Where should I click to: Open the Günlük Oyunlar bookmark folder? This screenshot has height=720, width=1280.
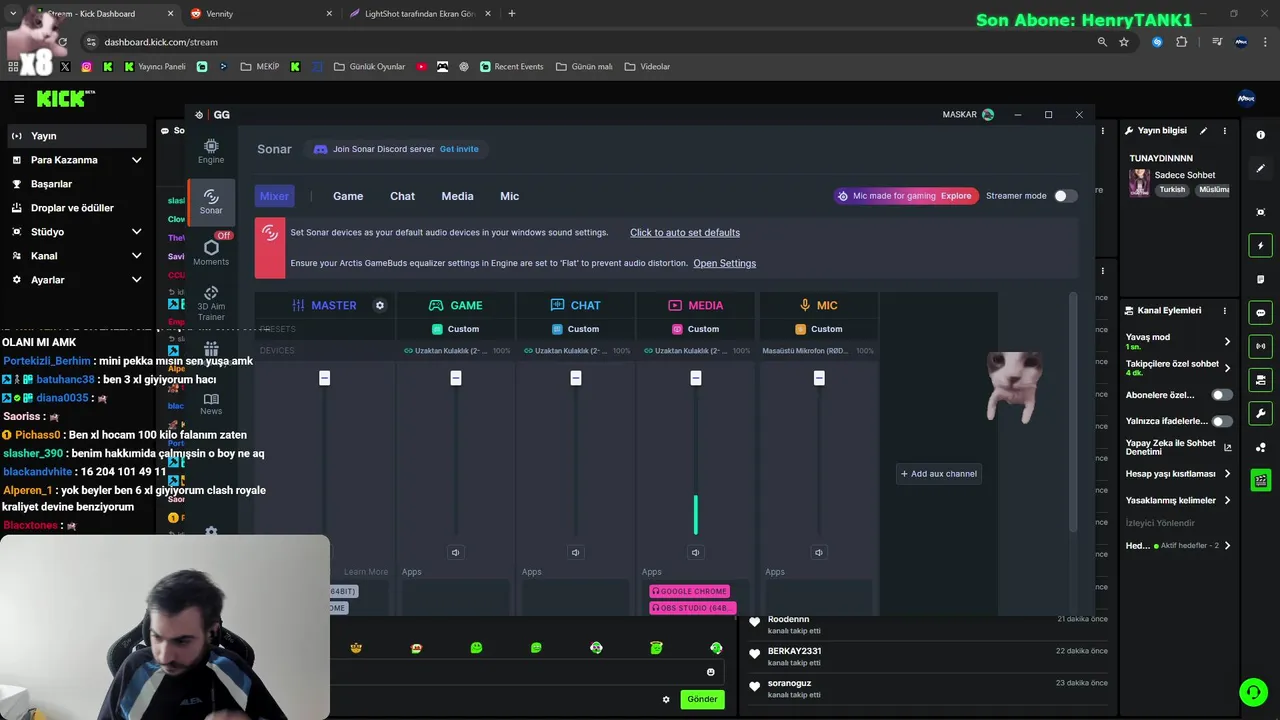tap(369, 67)
